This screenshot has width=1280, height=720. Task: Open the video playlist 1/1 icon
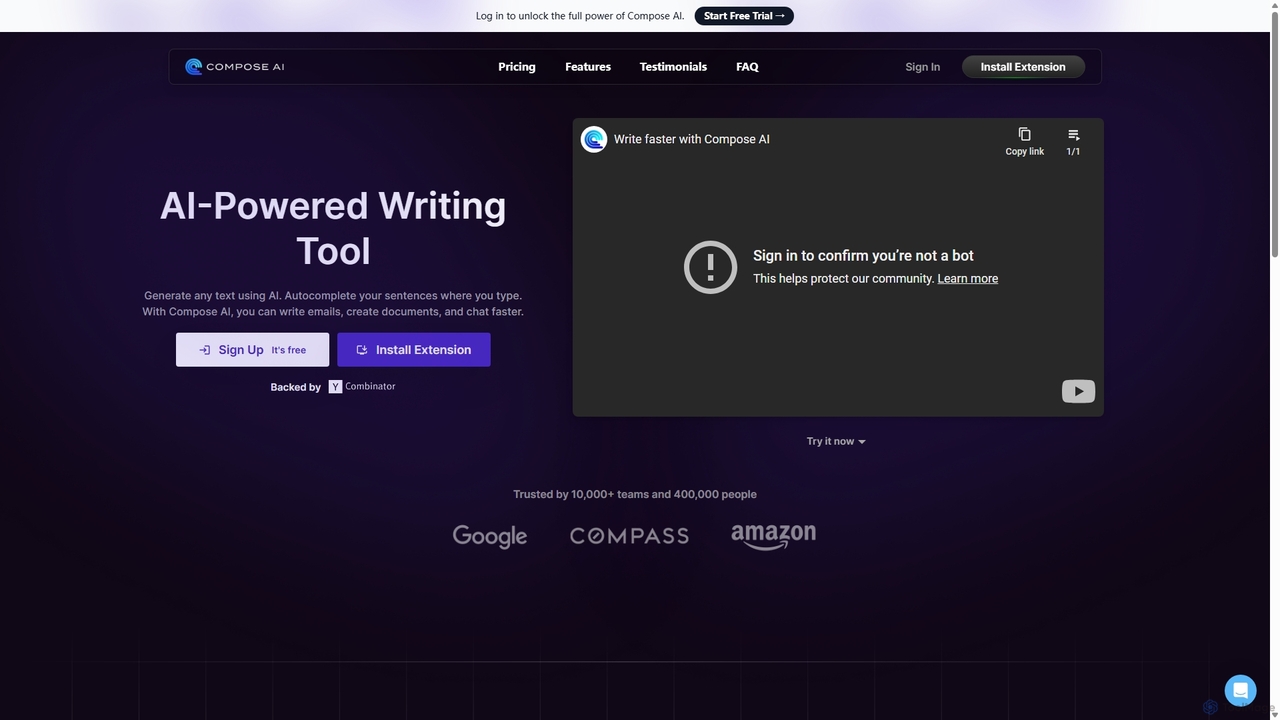[1073, 141]
